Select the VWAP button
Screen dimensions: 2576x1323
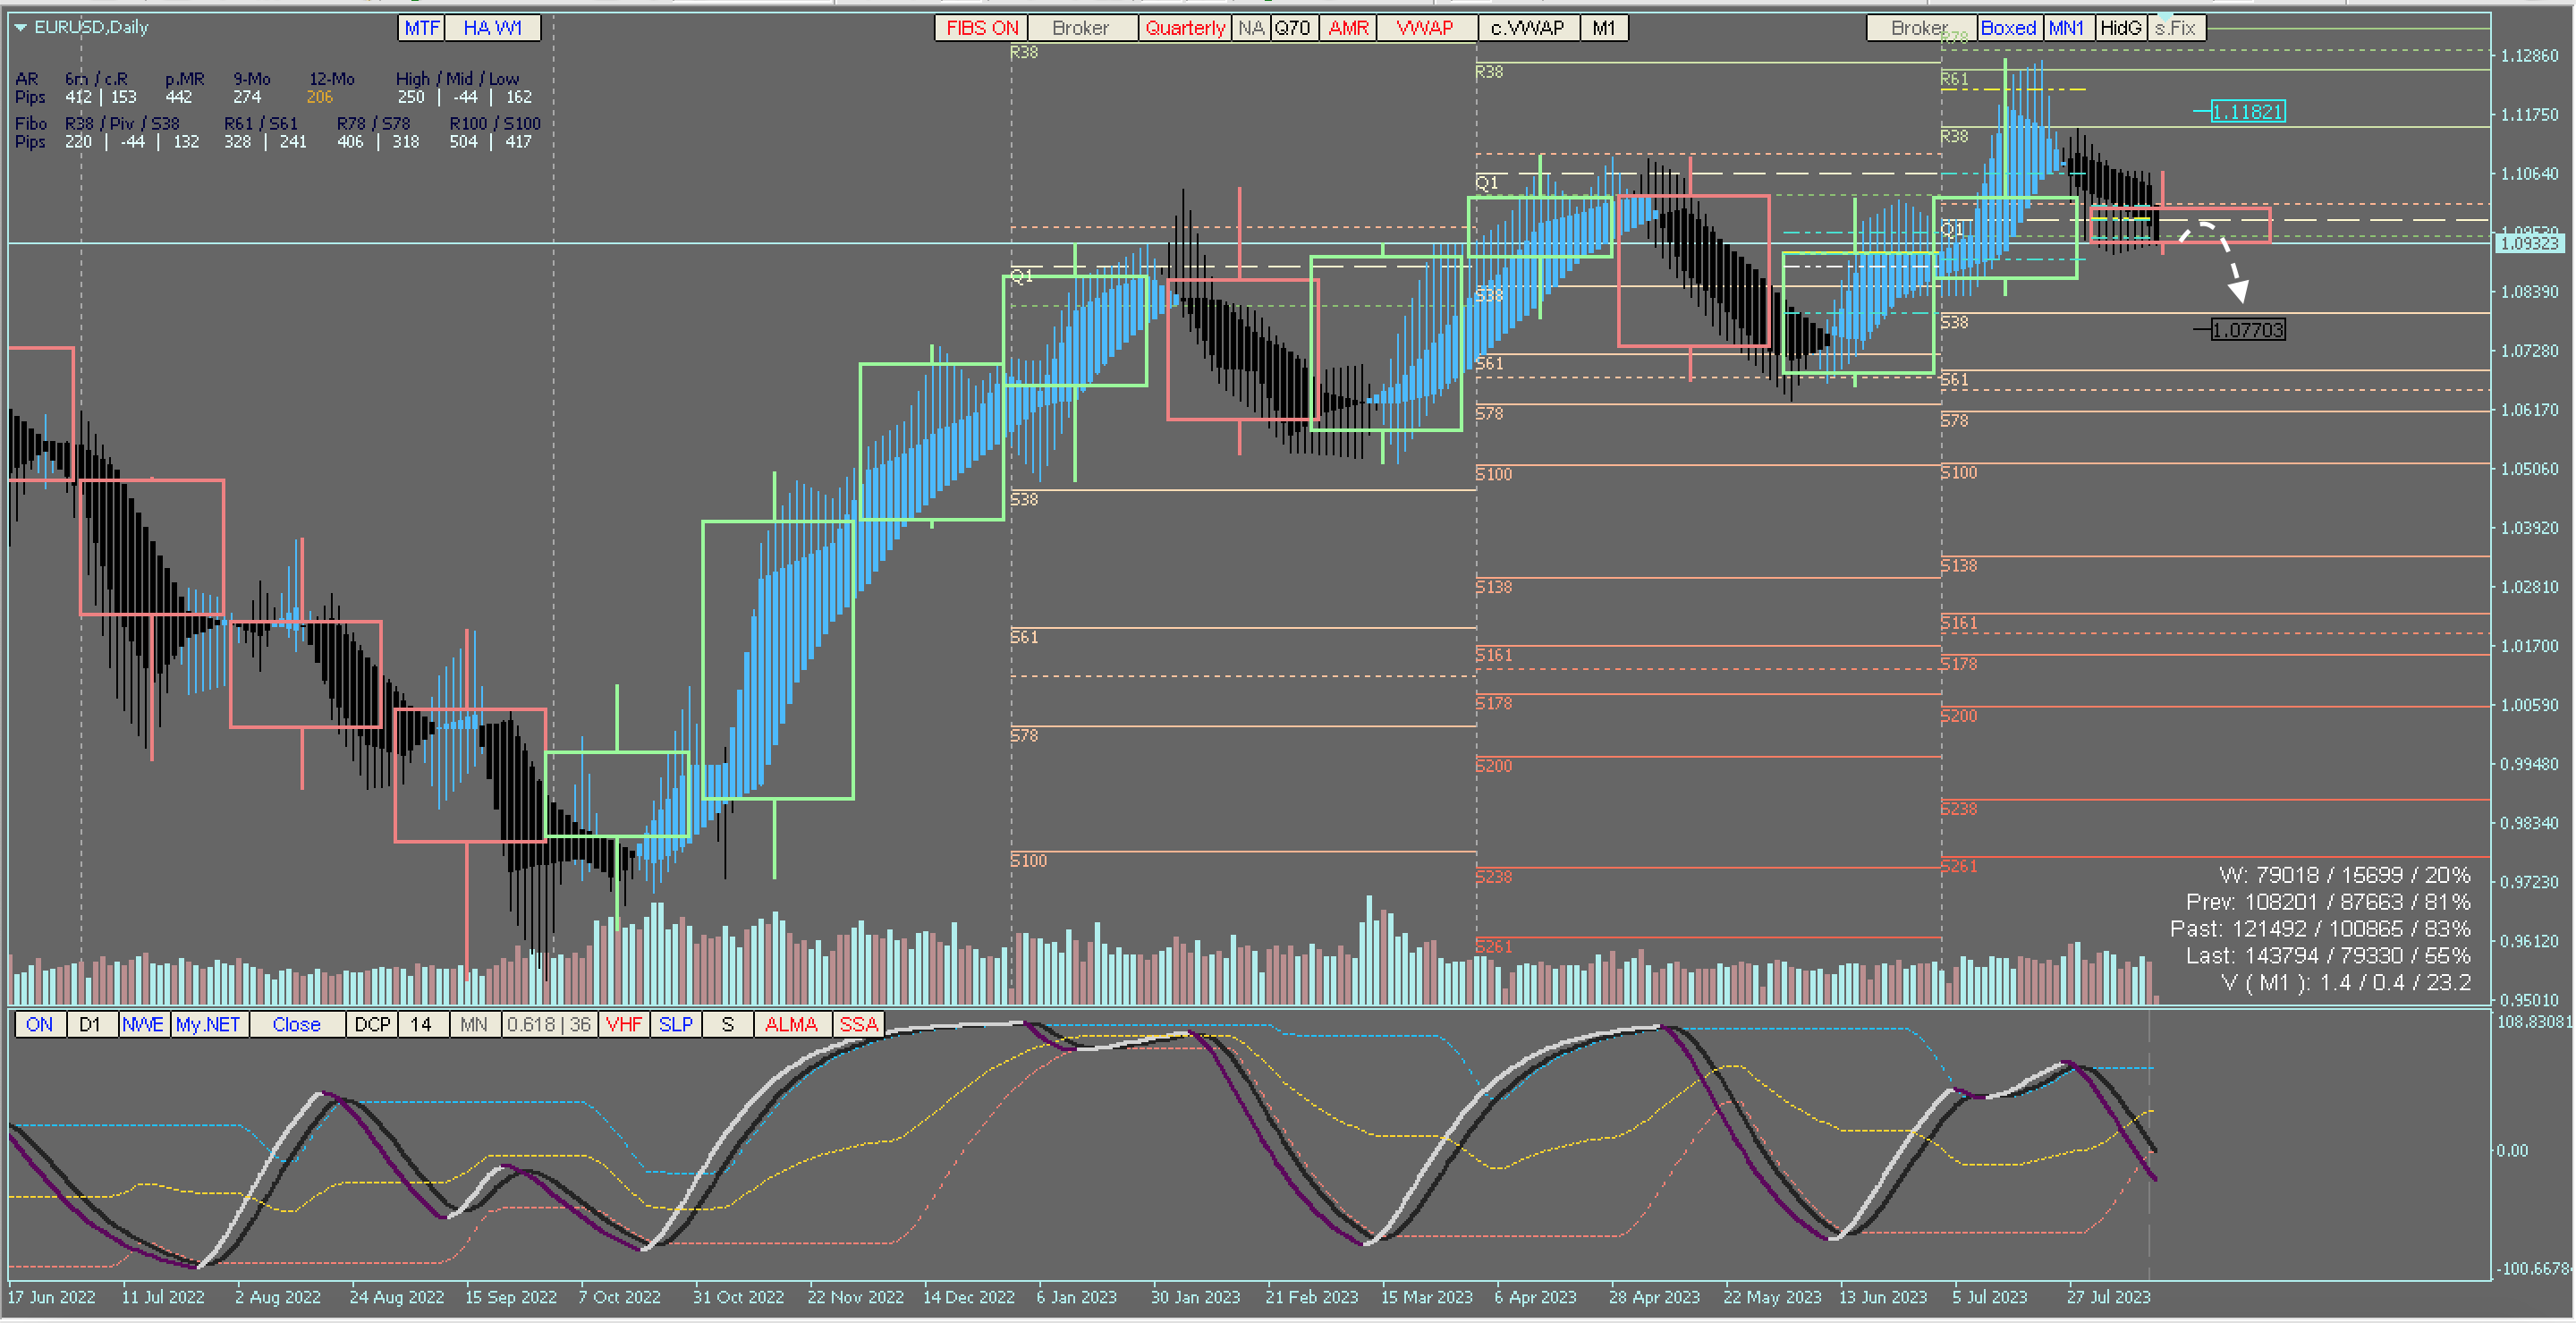point(1424,28)
